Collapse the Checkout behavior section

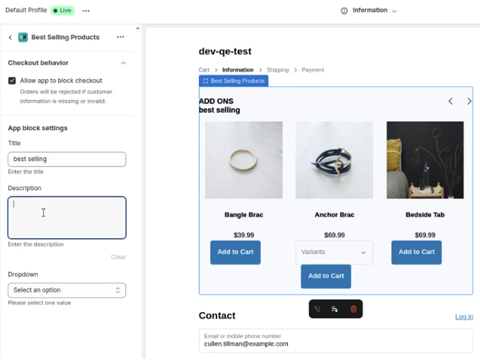tap(123, 63)
